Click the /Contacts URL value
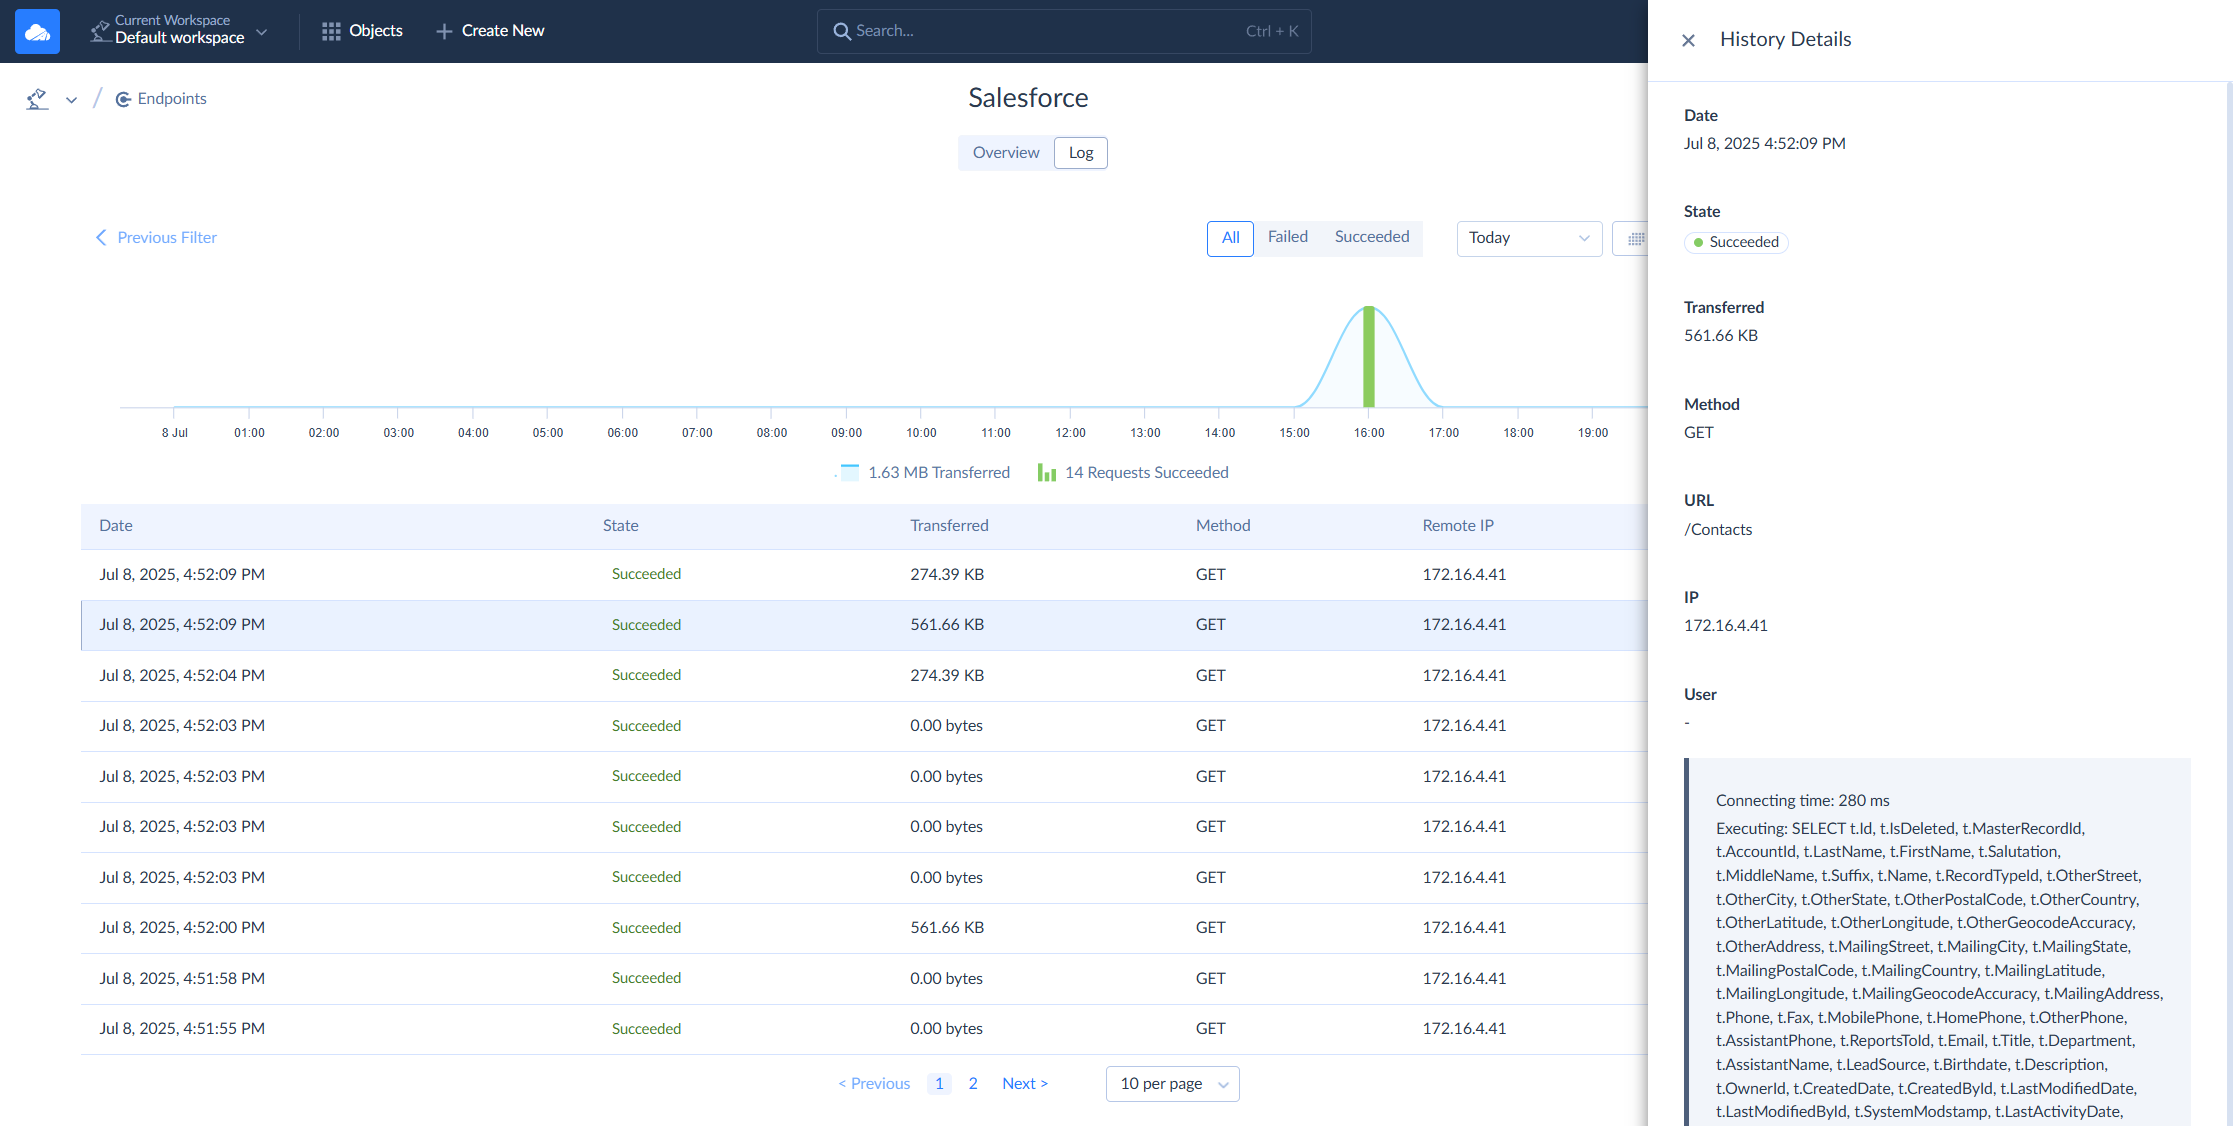The width and height of the screenshot is (2233, 1126). click(x=1718, y=530)
